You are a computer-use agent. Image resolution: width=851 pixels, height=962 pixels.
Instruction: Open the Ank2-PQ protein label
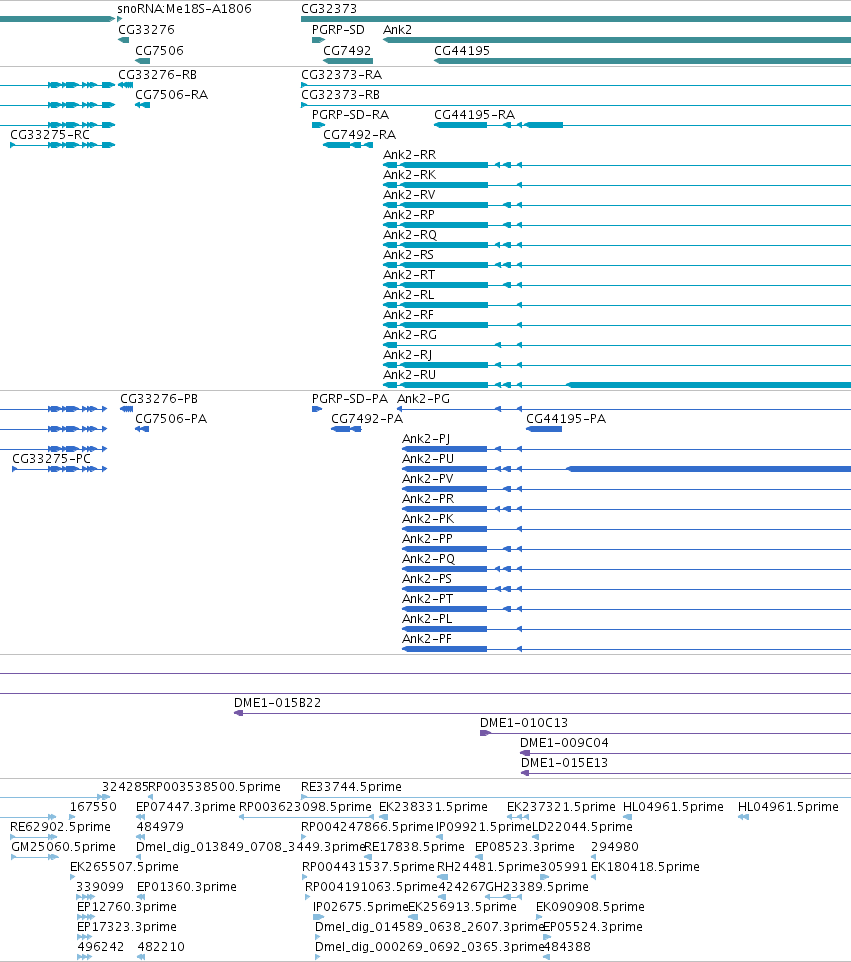428,559
